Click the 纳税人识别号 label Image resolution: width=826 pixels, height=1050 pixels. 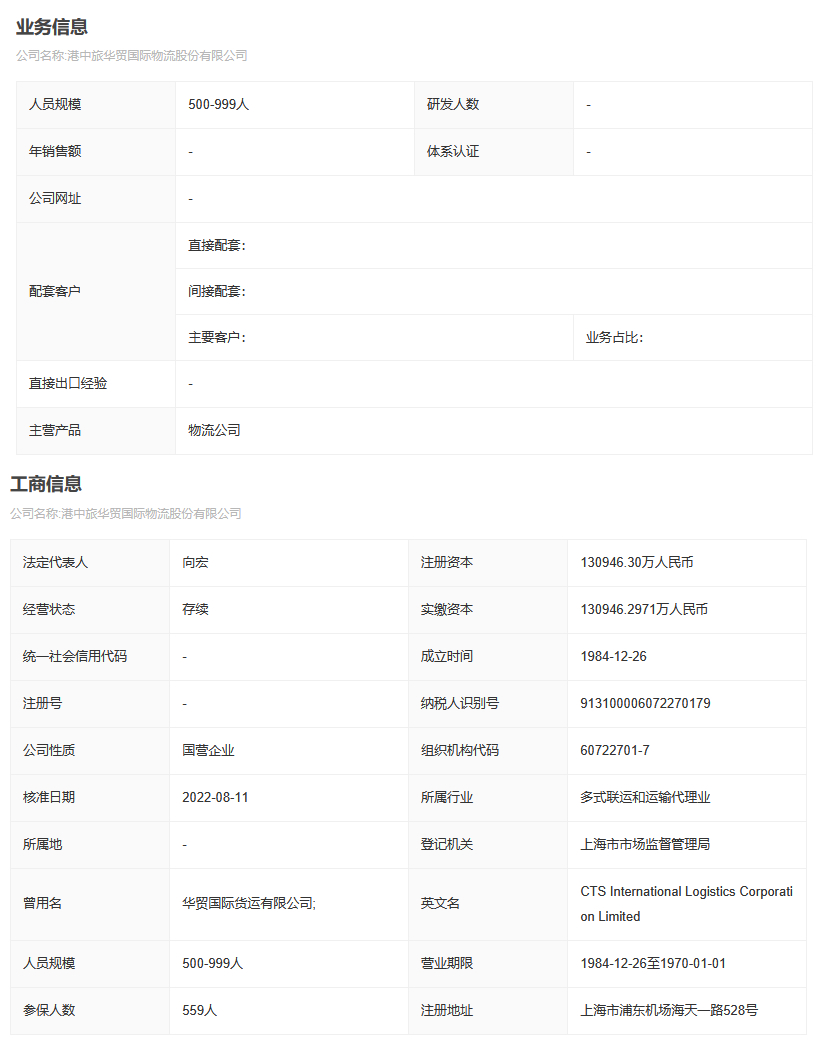click(460, 703)
